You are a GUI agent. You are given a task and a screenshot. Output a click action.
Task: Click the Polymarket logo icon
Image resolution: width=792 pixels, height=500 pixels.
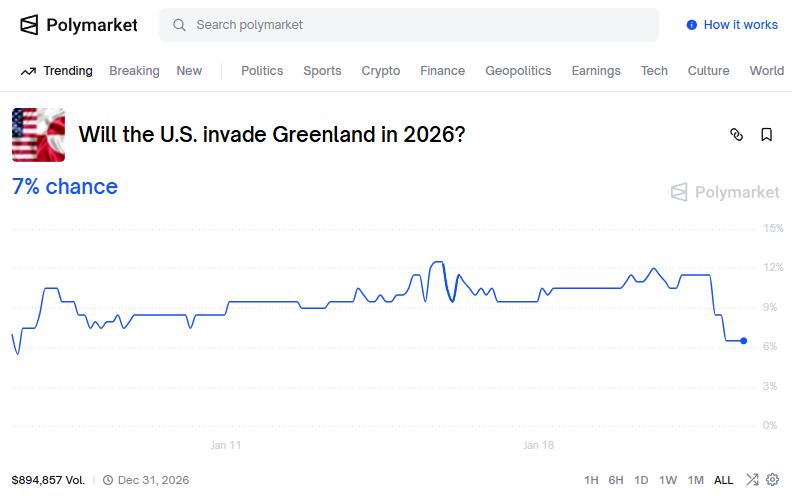30,25
